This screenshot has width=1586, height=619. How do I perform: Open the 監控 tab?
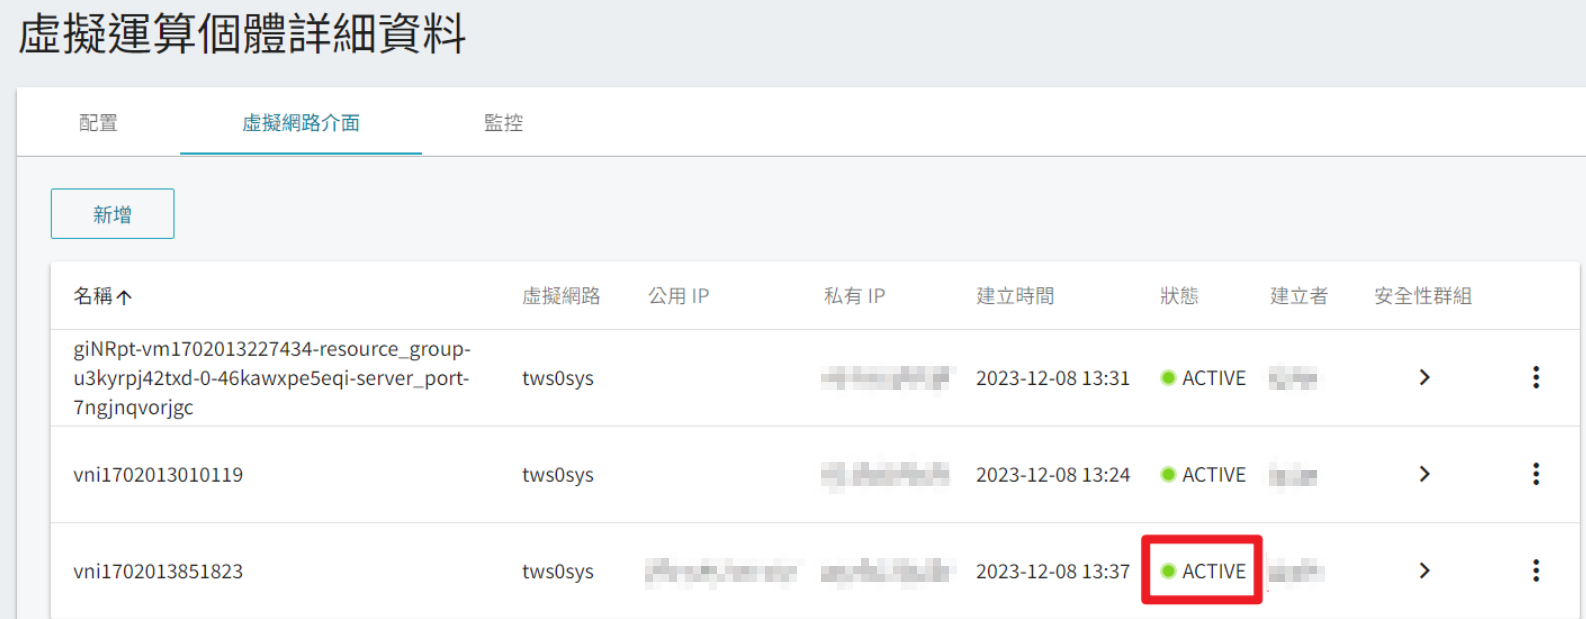503,123
